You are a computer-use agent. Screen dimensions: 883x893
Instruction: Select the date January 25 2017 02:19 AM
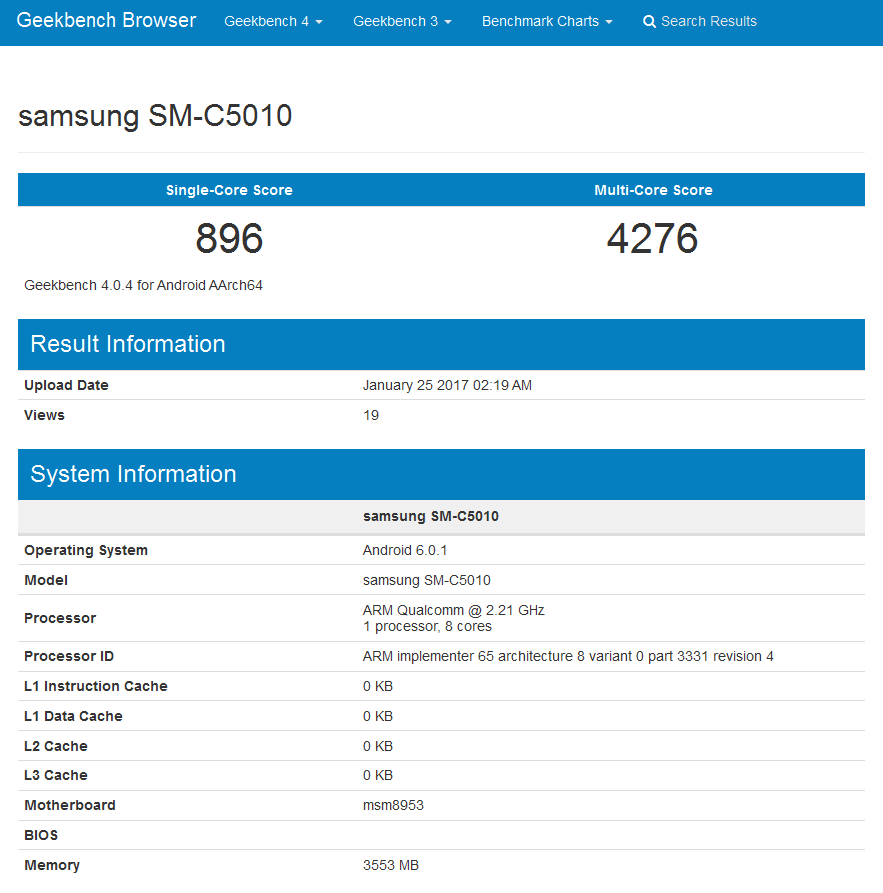pyautogui.click(x=447, y=385)
